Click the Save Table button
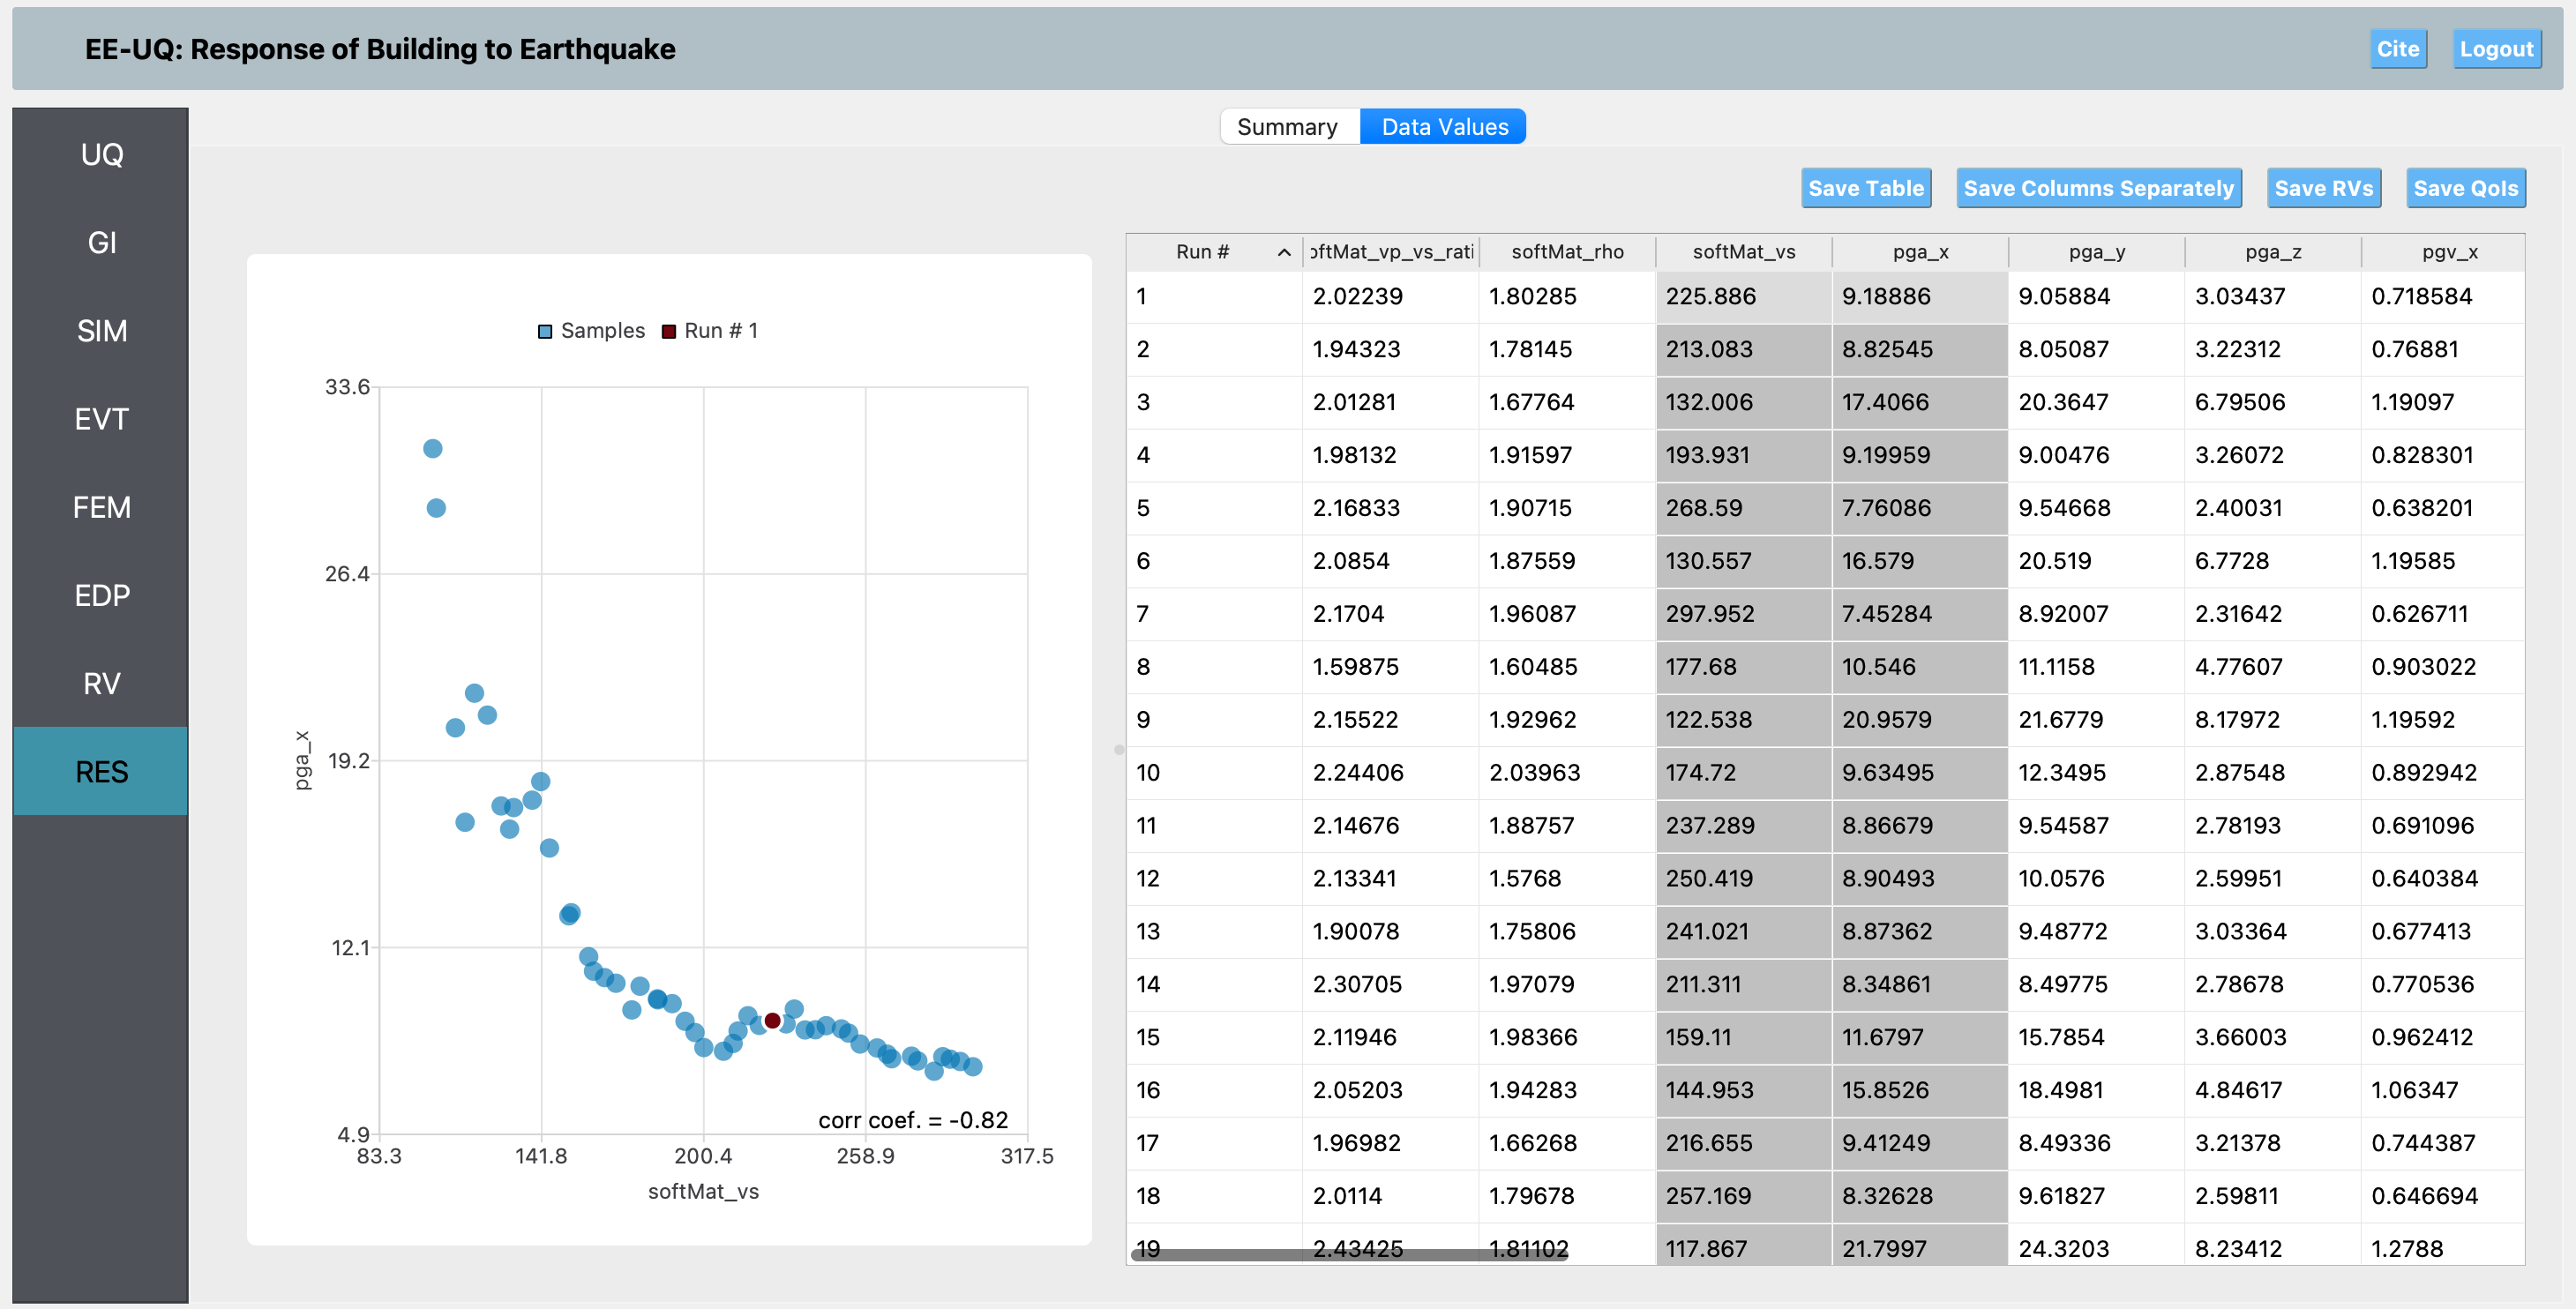This screenshot has width=2576, height=1309. coord(1865,188)
